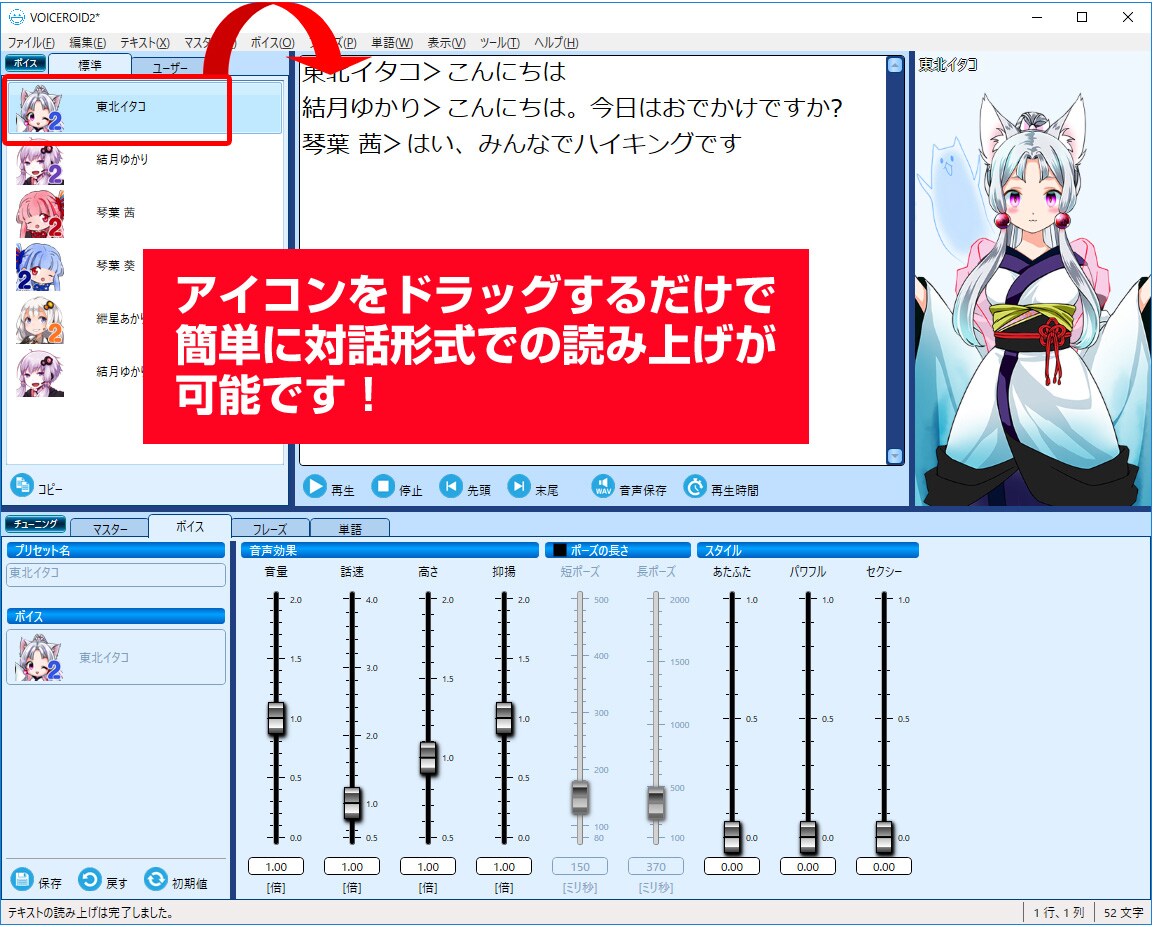Select 東北イタコ voice avatar in list
Image resolution: width=1153 pixels, height=927 pixels.
click(40, 109)
